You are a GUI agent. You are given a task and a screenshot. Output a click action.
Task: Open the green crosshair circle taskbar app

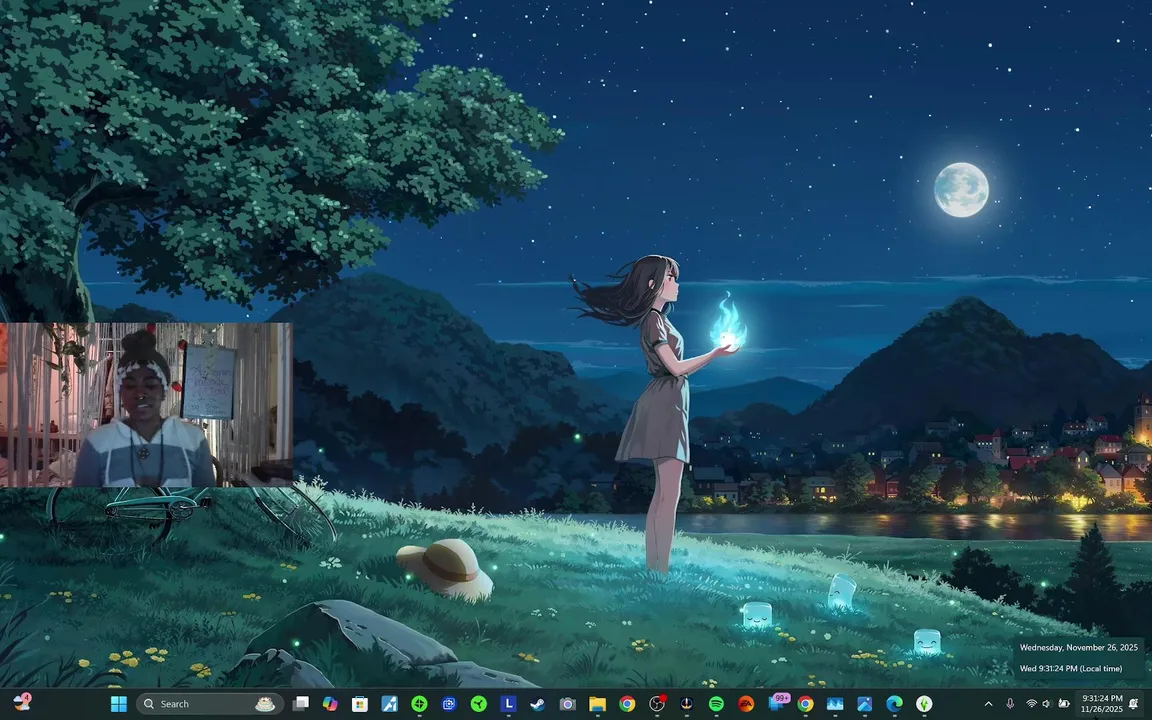pos(419,704)
